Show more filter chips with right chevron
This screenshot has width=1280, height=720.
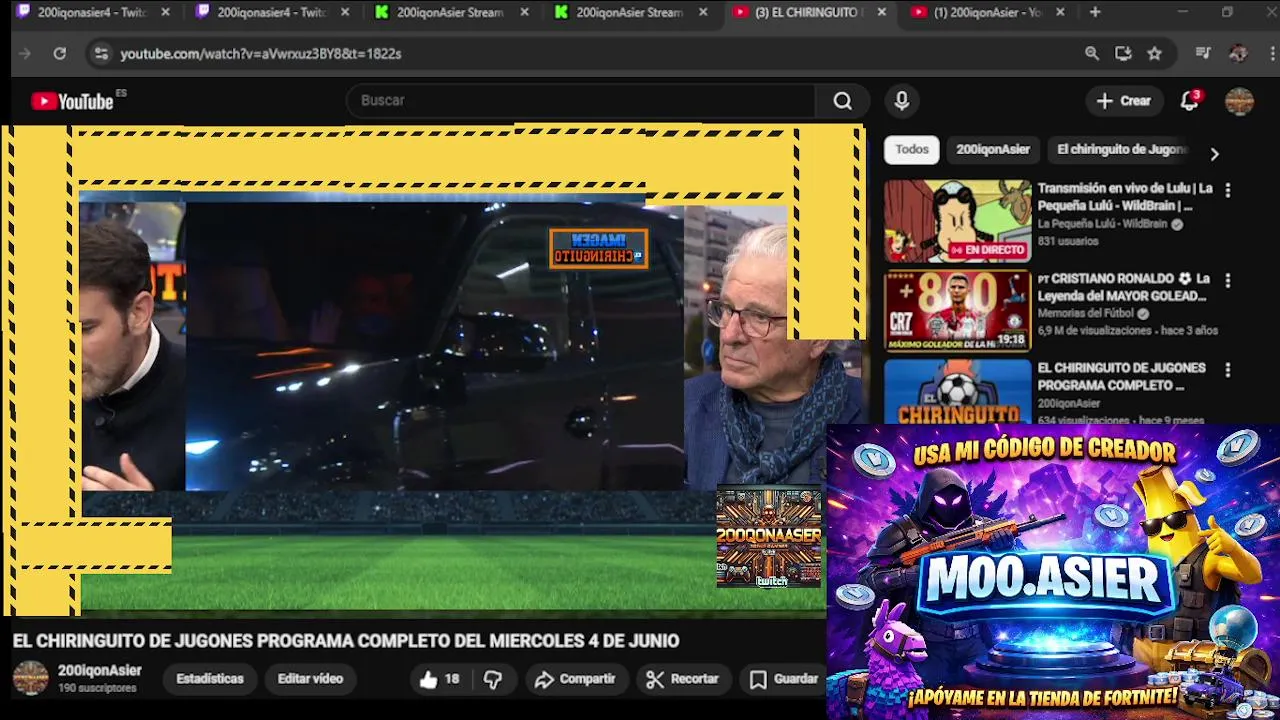[1214, 154]
